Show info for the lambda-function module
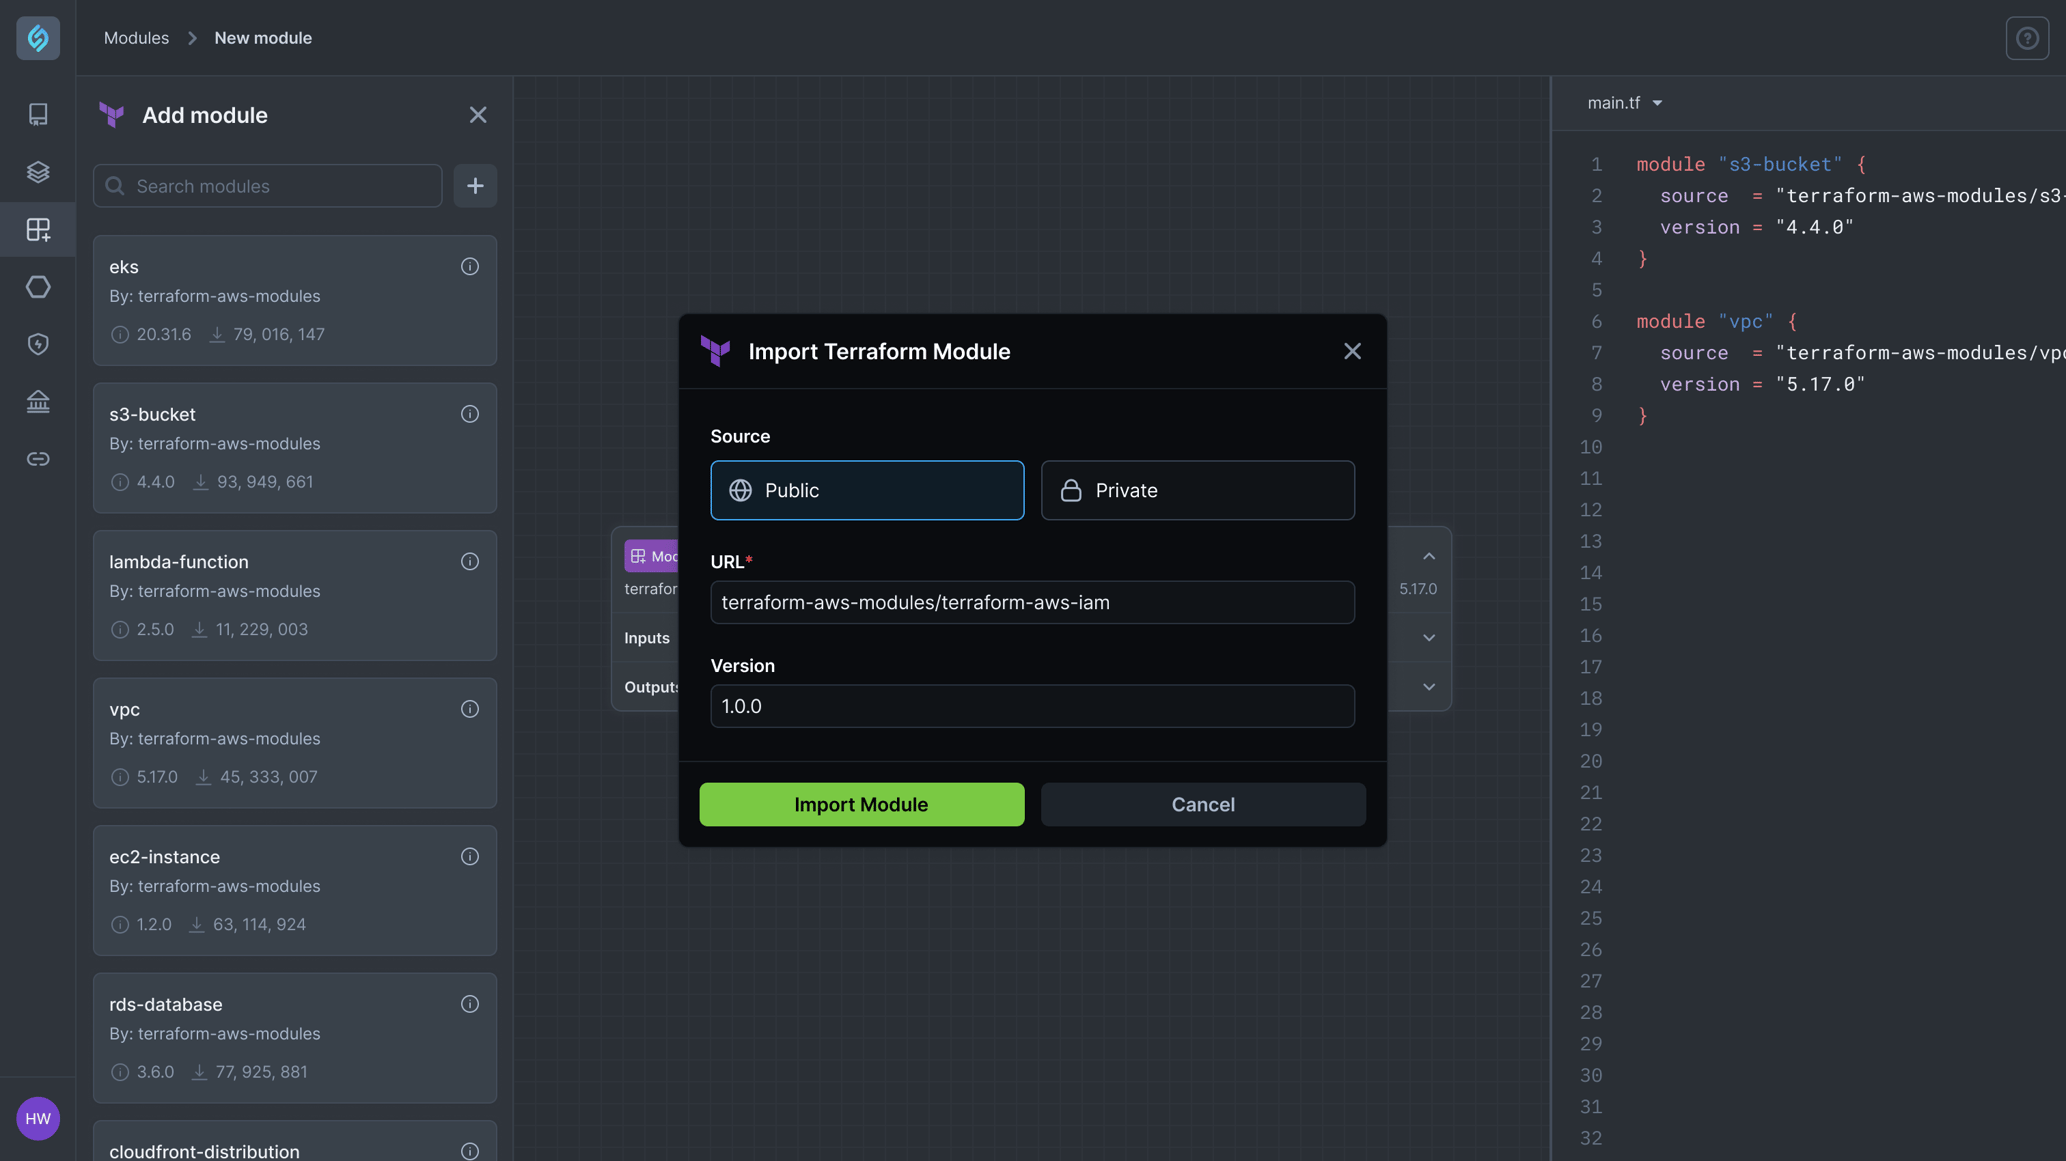Screen dimensions: 2066x1161 tap(470, 562)
